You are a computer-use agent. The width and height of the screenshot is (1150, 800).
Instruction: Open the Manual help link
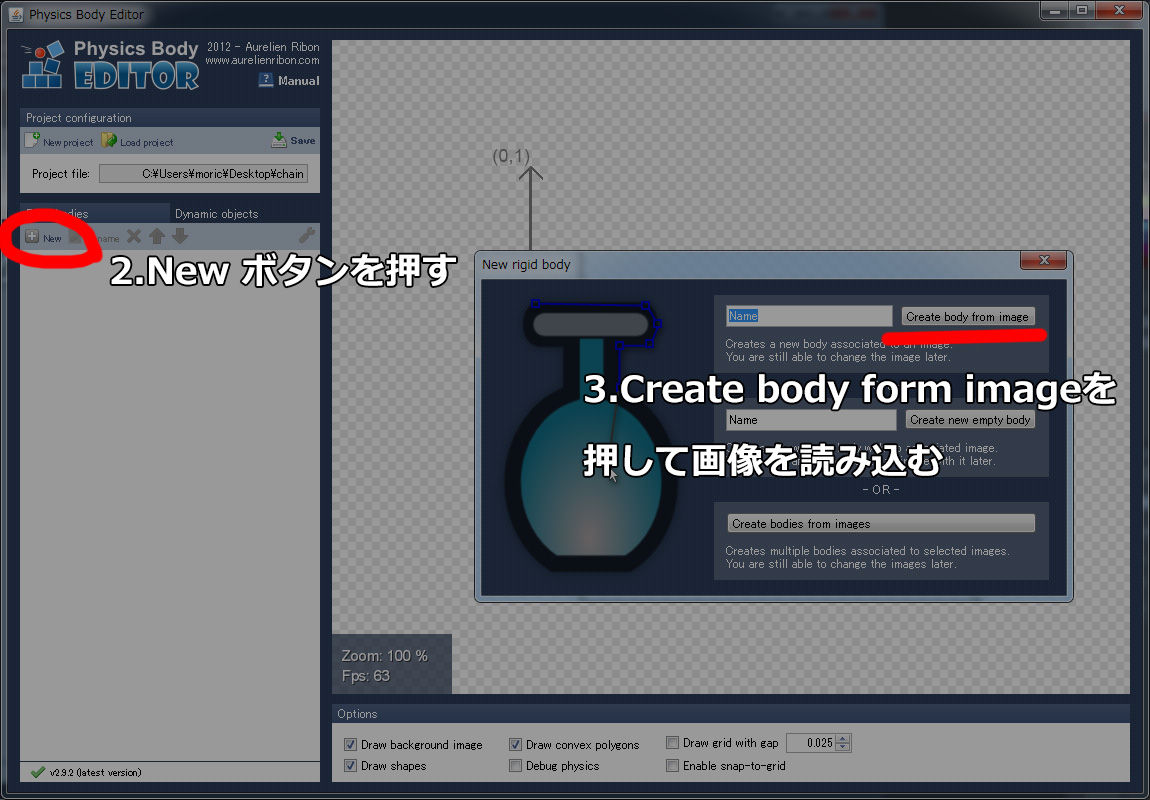(x=290, y=80)
